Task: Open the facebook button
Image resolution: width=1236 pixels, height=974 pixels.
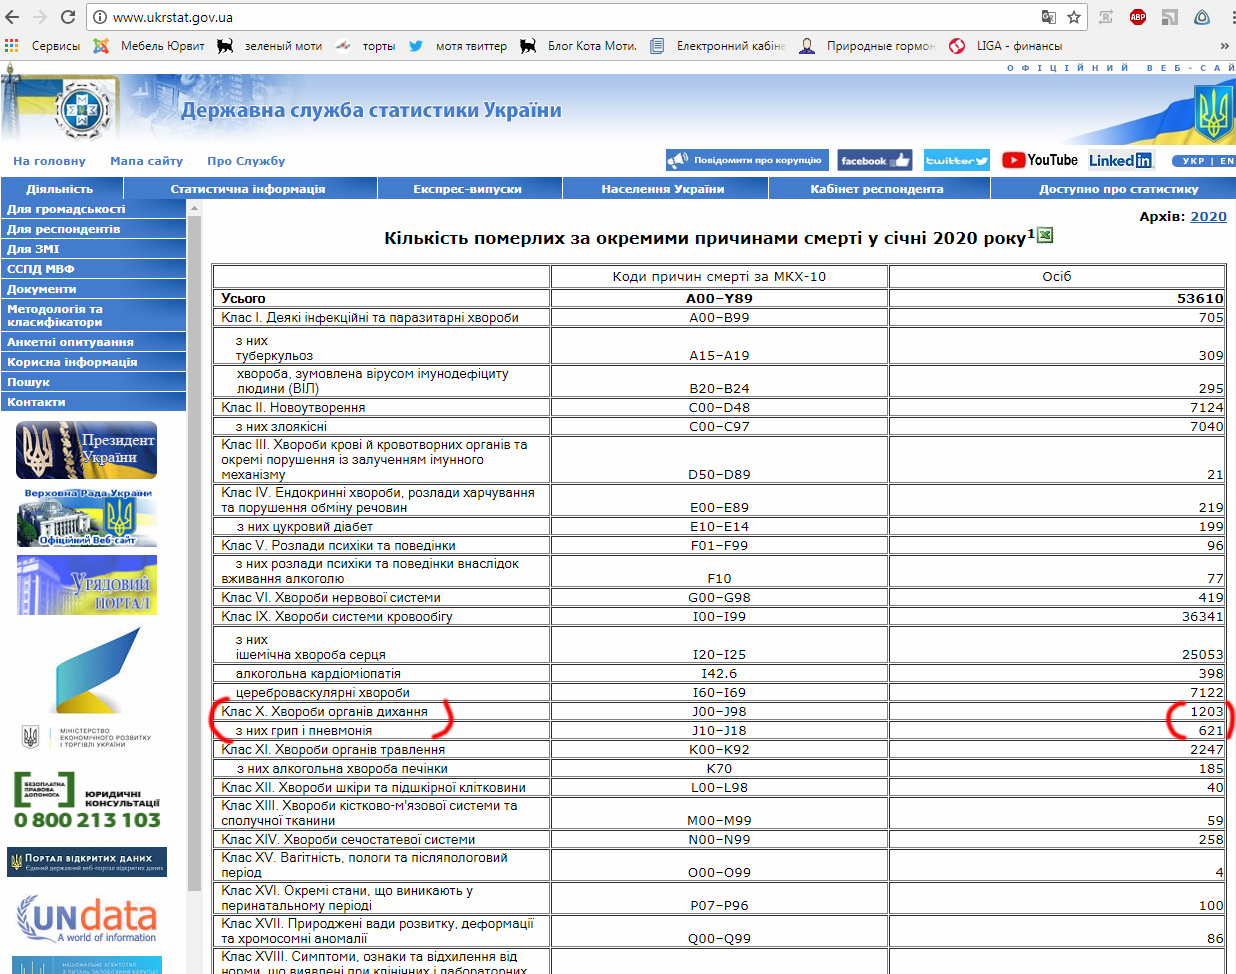Action: tap(875, 160)
